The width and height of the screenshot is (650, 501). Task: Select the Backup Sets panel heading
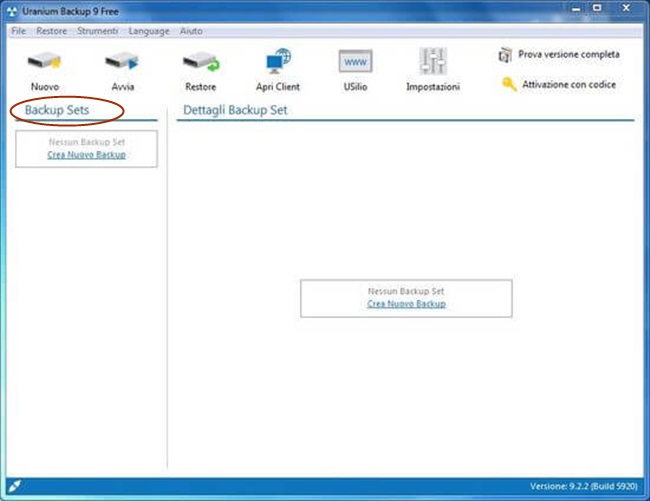click(57, 110)
